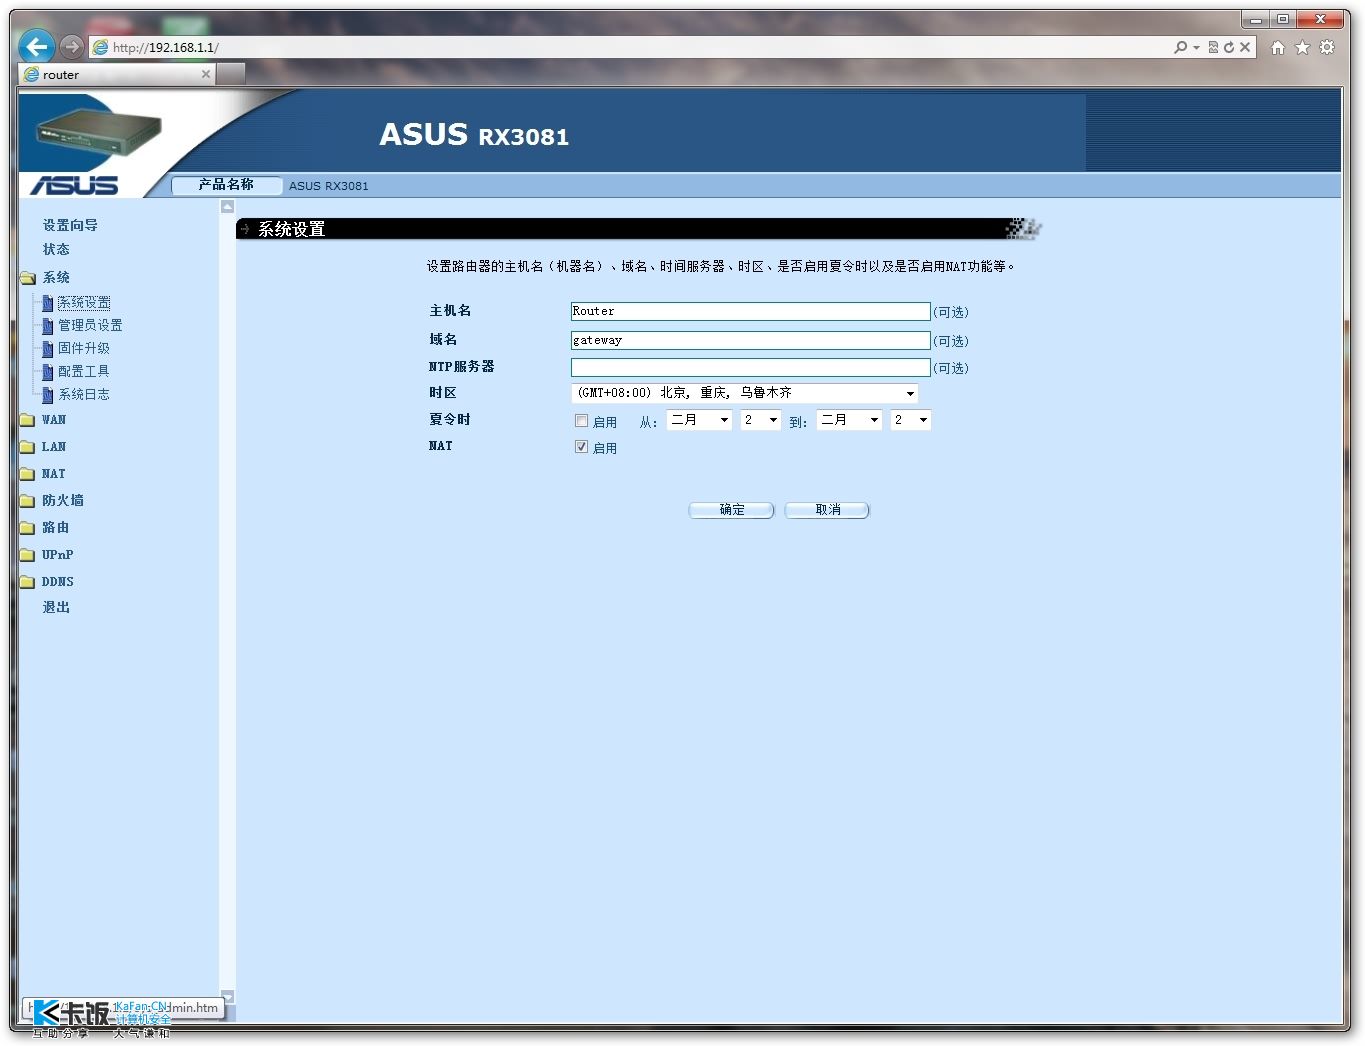Go back with the browser back arrow
Screen dimensions: 1365x1046
(37, 46)
